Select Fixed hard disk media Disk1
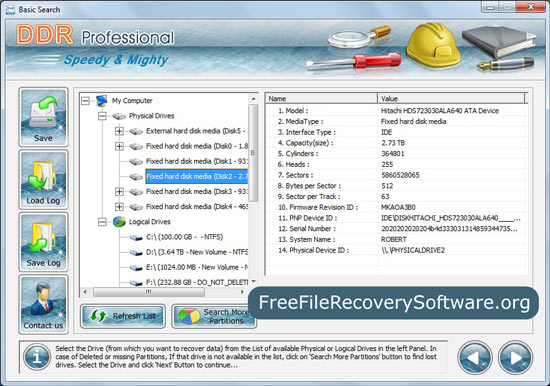 (197, 161)
